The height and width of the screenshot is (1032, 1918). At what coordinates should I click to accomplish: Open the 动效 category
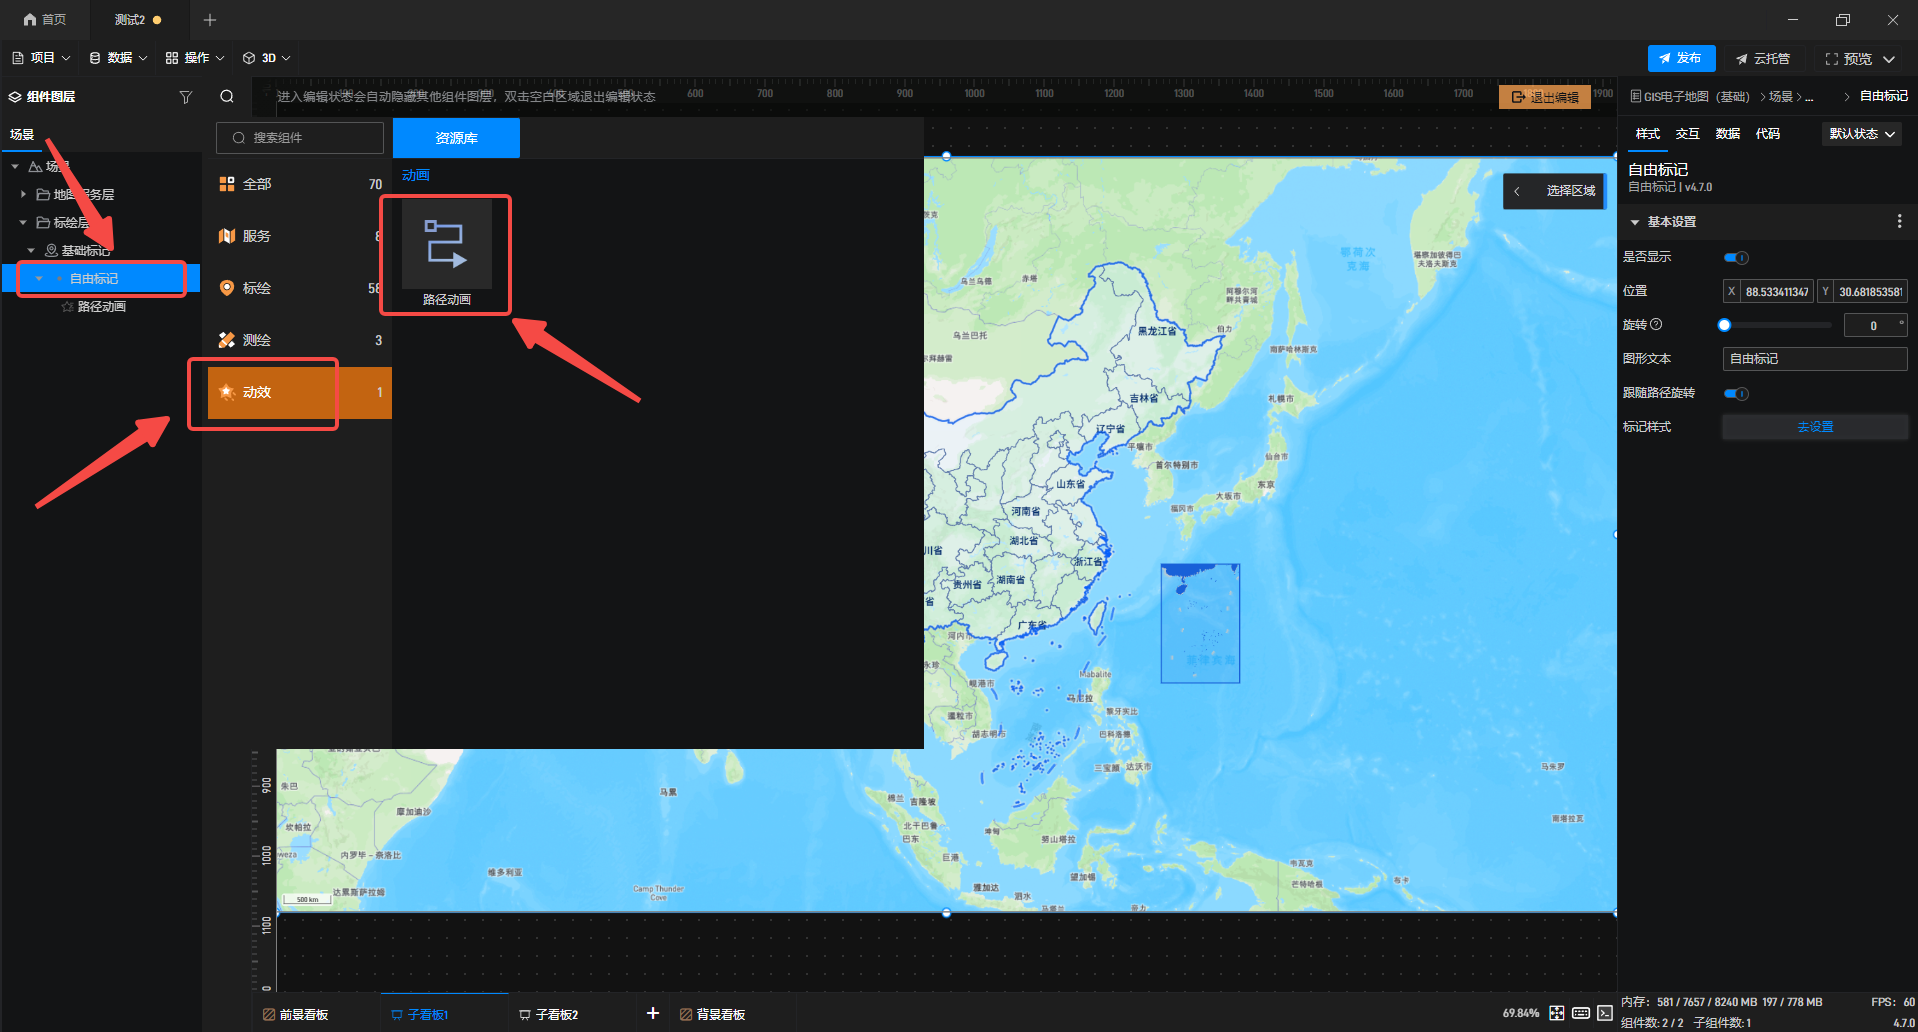tap(299, 392)
